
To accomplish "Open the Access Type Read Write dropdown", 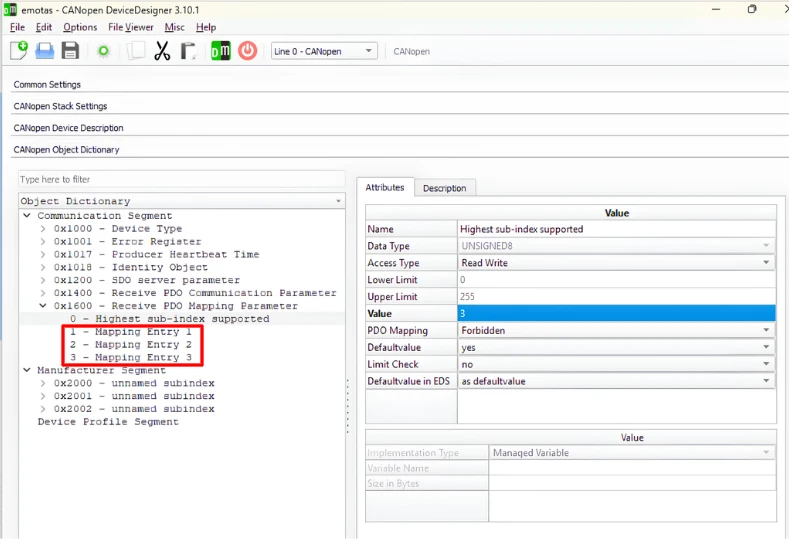I will [x=616, y=263].
